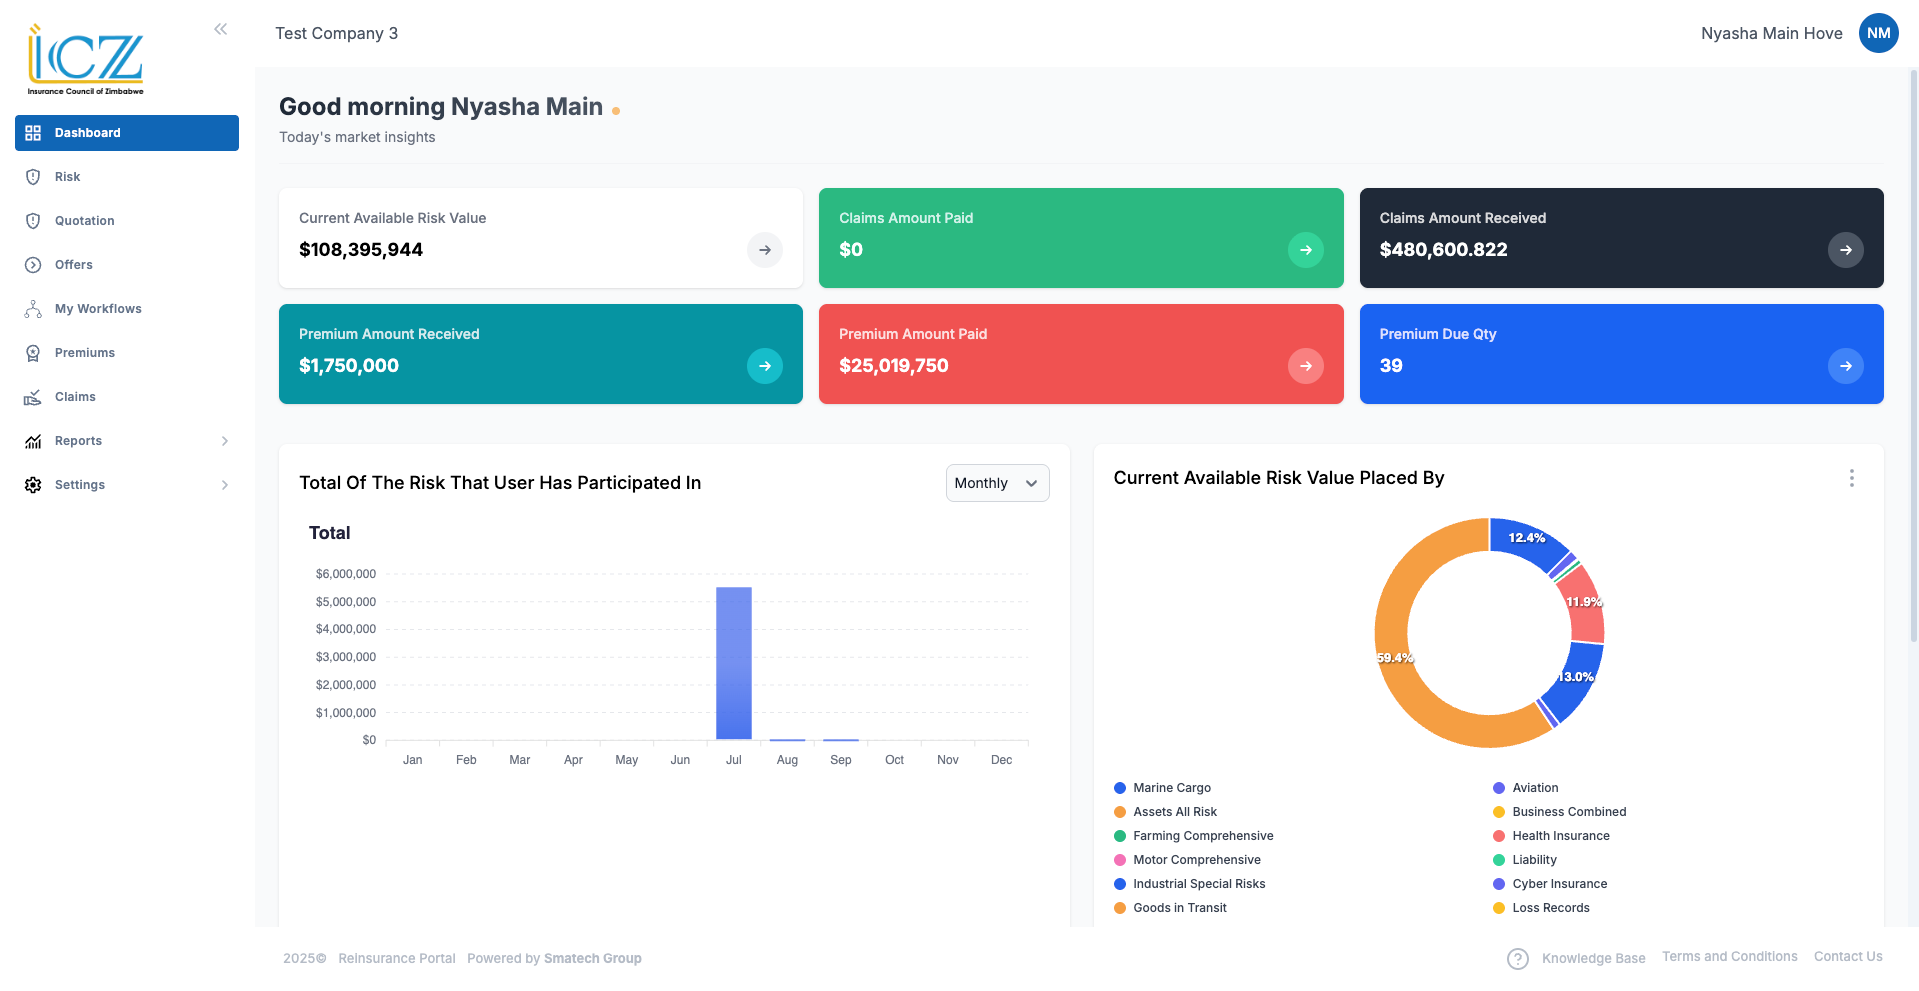
Task: Click arrow icon on Premium Amount Paid card
Action: tap(1305, 366)
